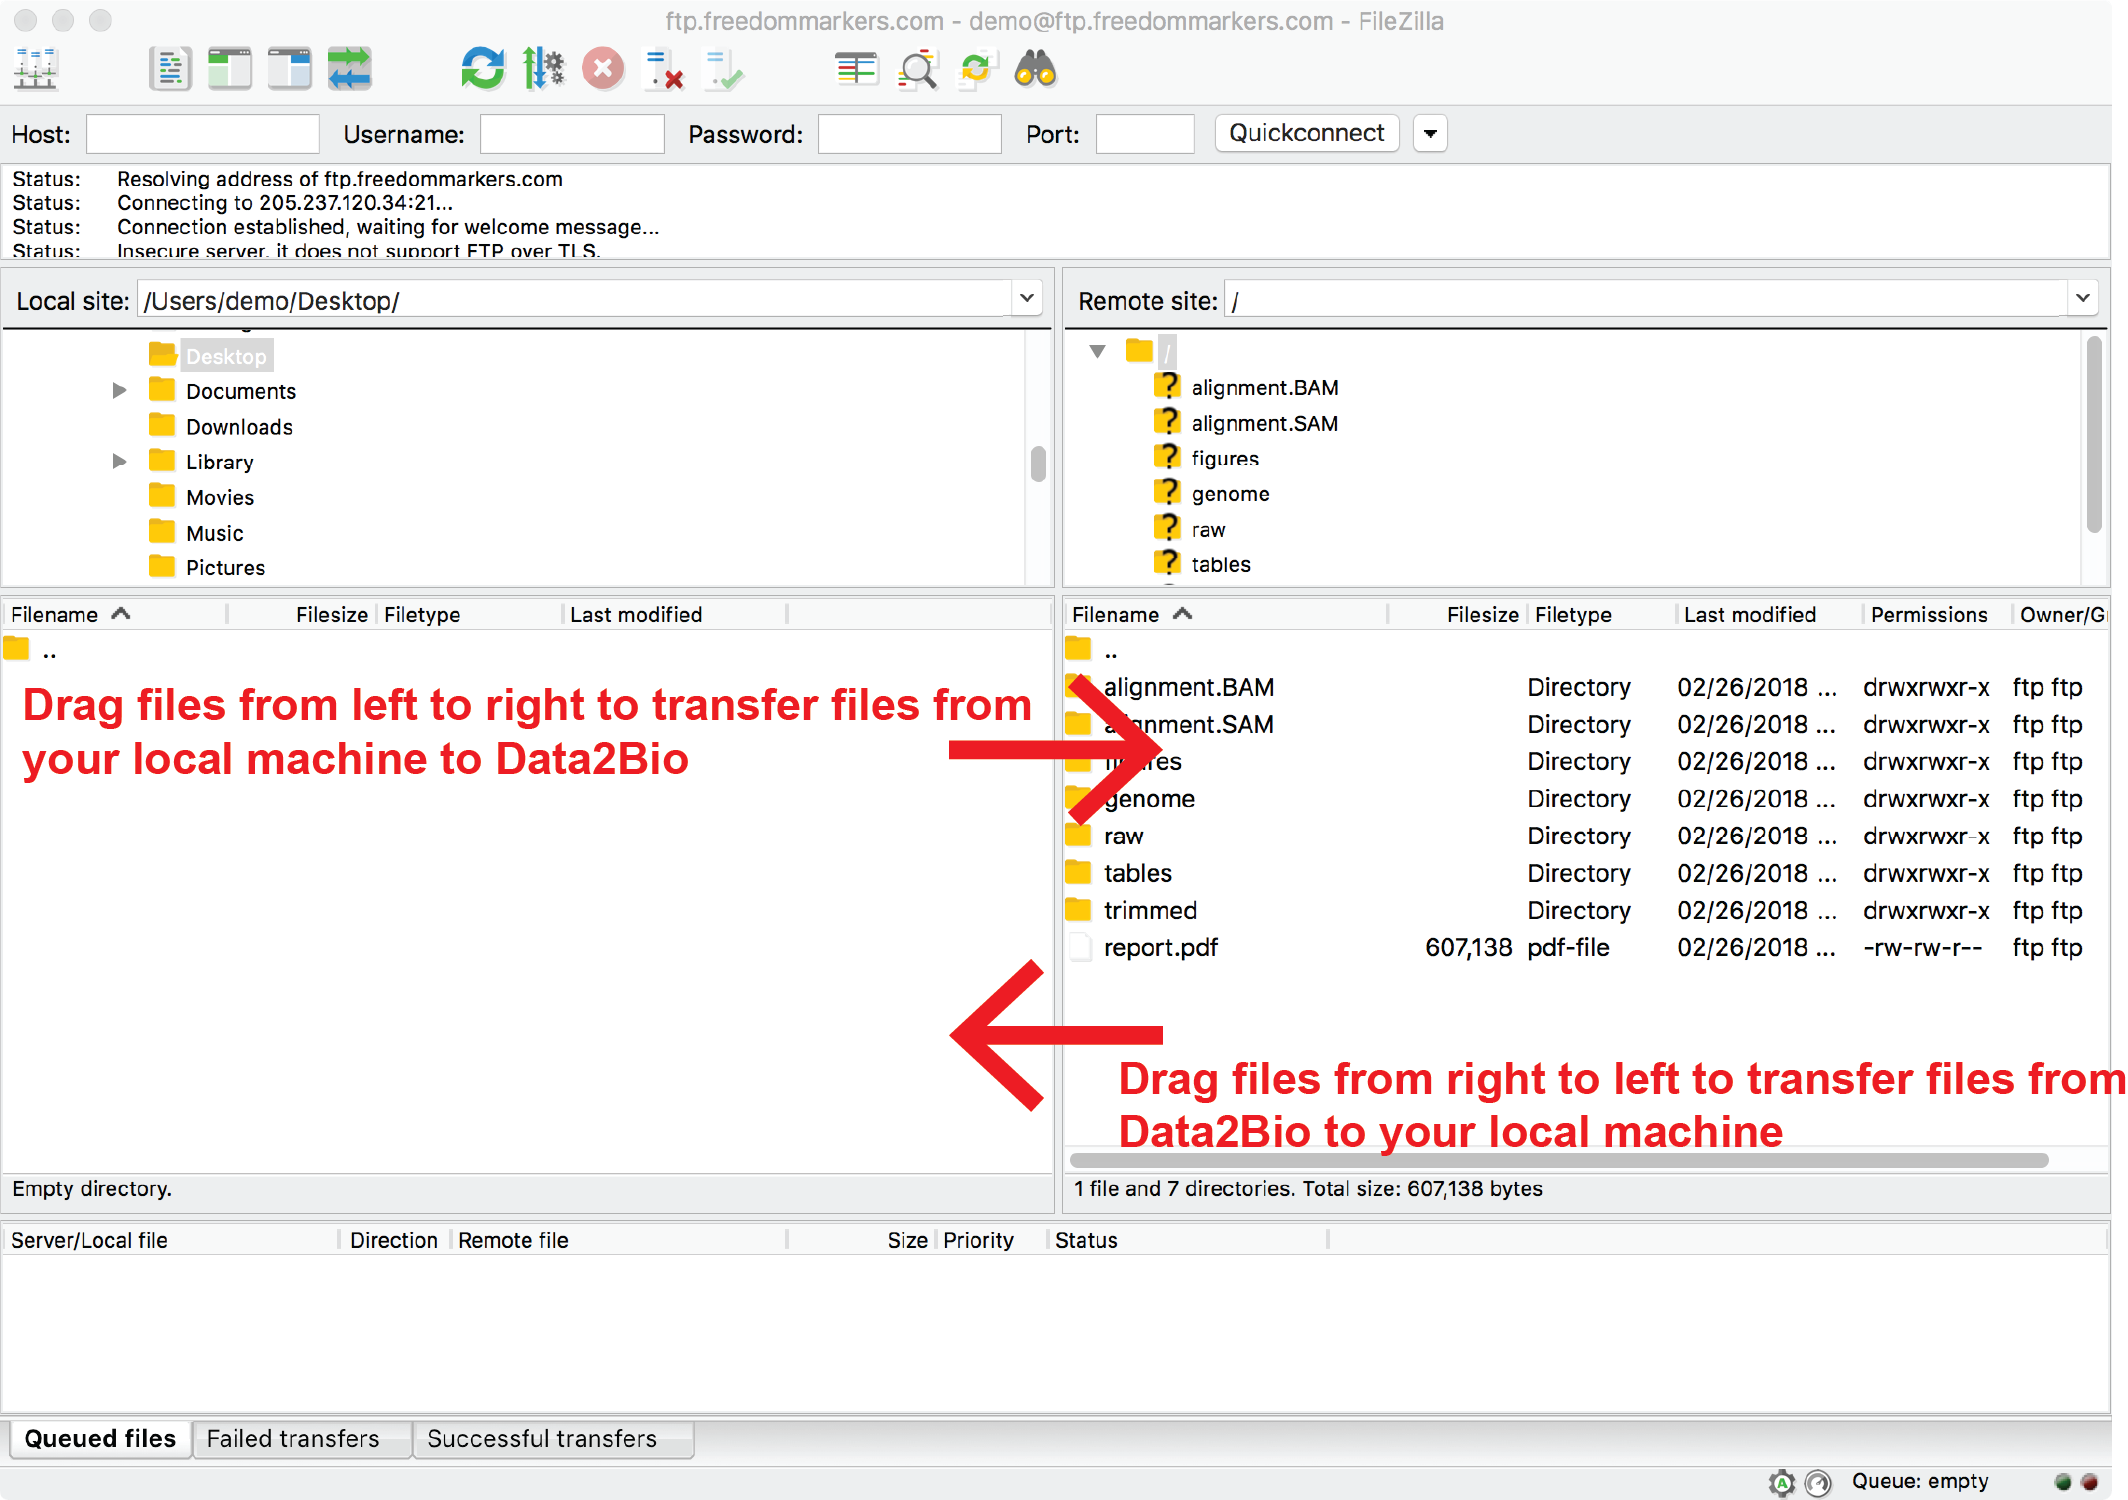
Task: Click the Username input field
Action: pos(572,134)
